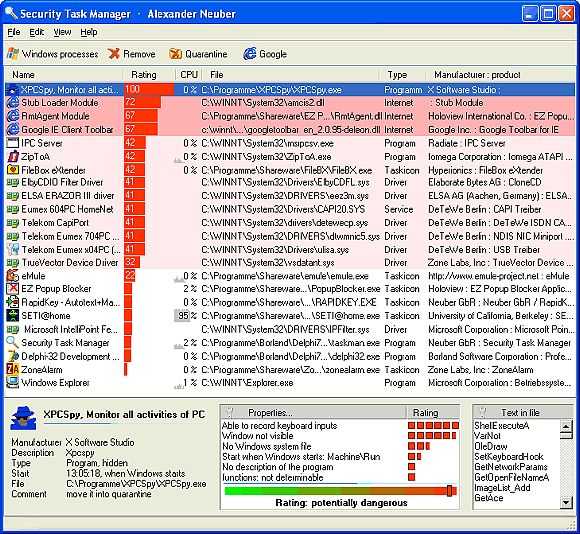
Task: Open the File menu
Action: tap(14, 32)
